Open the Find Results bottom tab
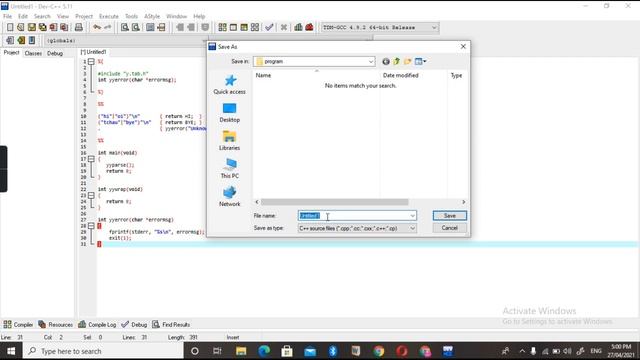The image size is (640, 360). click(171, 324)
